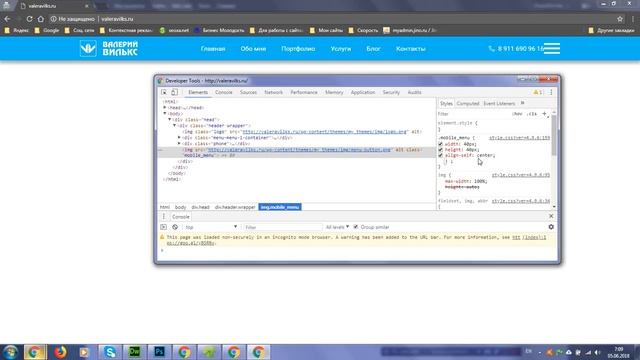
Task: Click the clear console icon
Action: pyautogui.click(x=175, y=227)
